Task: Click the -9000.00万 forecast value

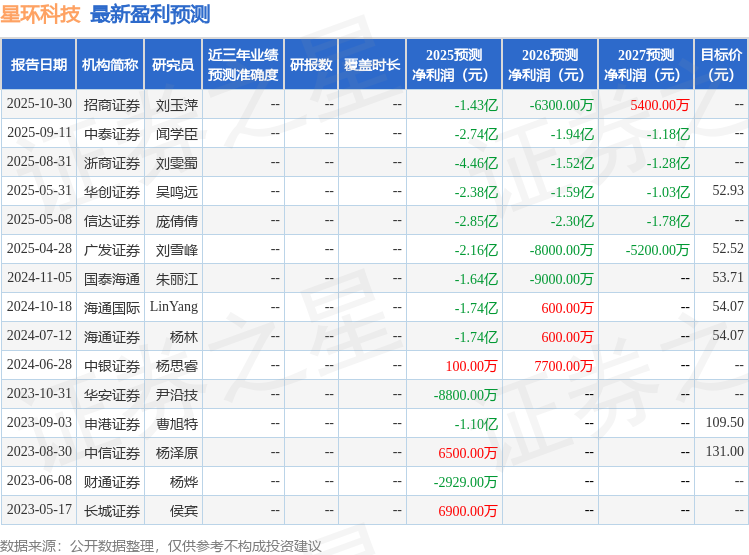Action: coord(561,279)
